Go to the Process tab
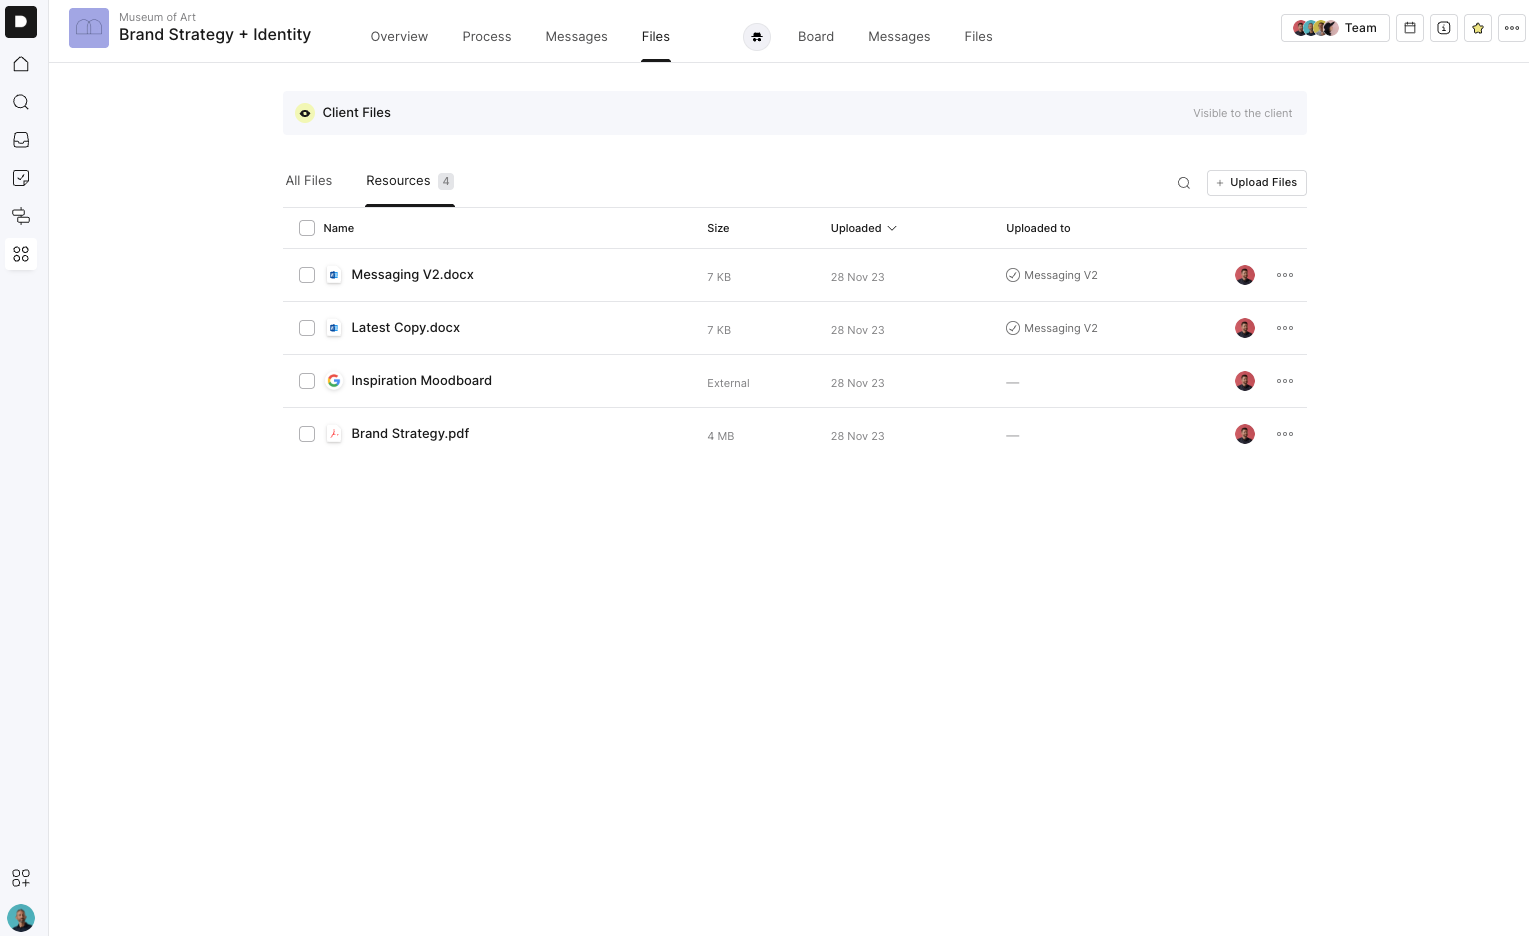Image resolution: width=1529 pixels, height=936 pixels. pyautogui.click(x=487, y=36)
